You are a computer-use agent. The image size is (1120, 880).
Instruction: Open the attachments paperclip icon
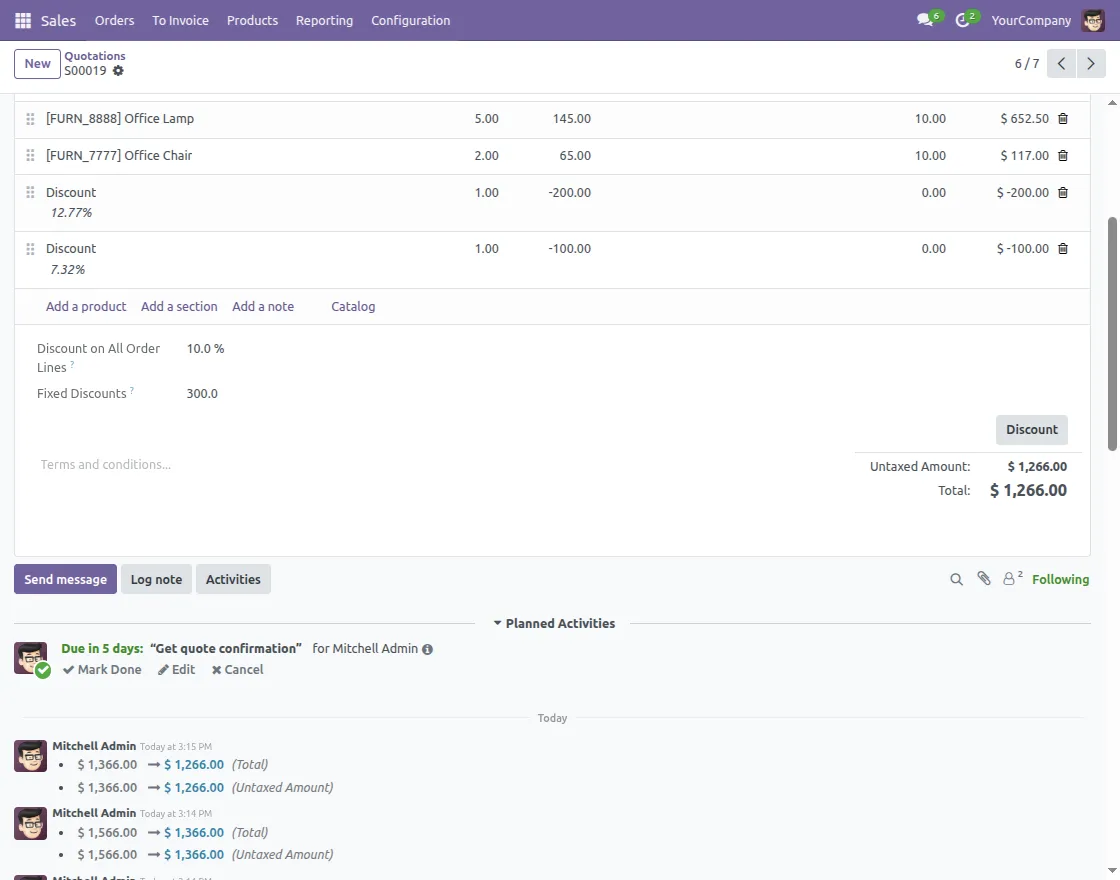984,579
